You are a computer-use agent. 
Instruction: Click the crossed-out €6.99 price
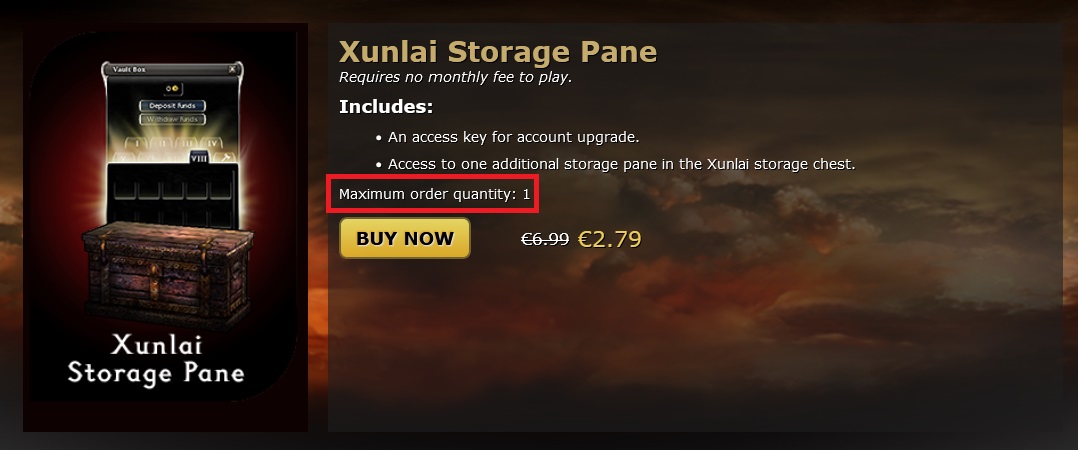point(545,239)
